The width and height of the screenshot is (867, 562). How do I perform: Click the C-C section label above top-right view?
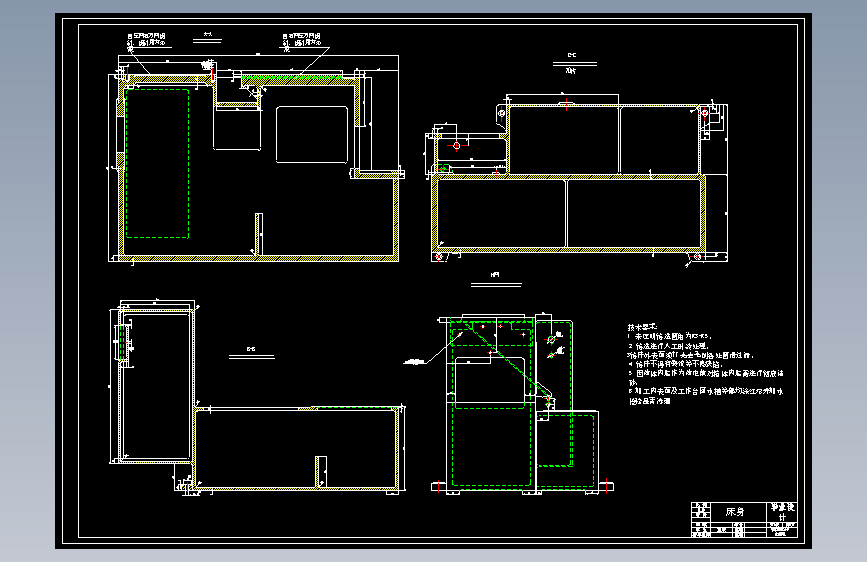click(572, 55)
